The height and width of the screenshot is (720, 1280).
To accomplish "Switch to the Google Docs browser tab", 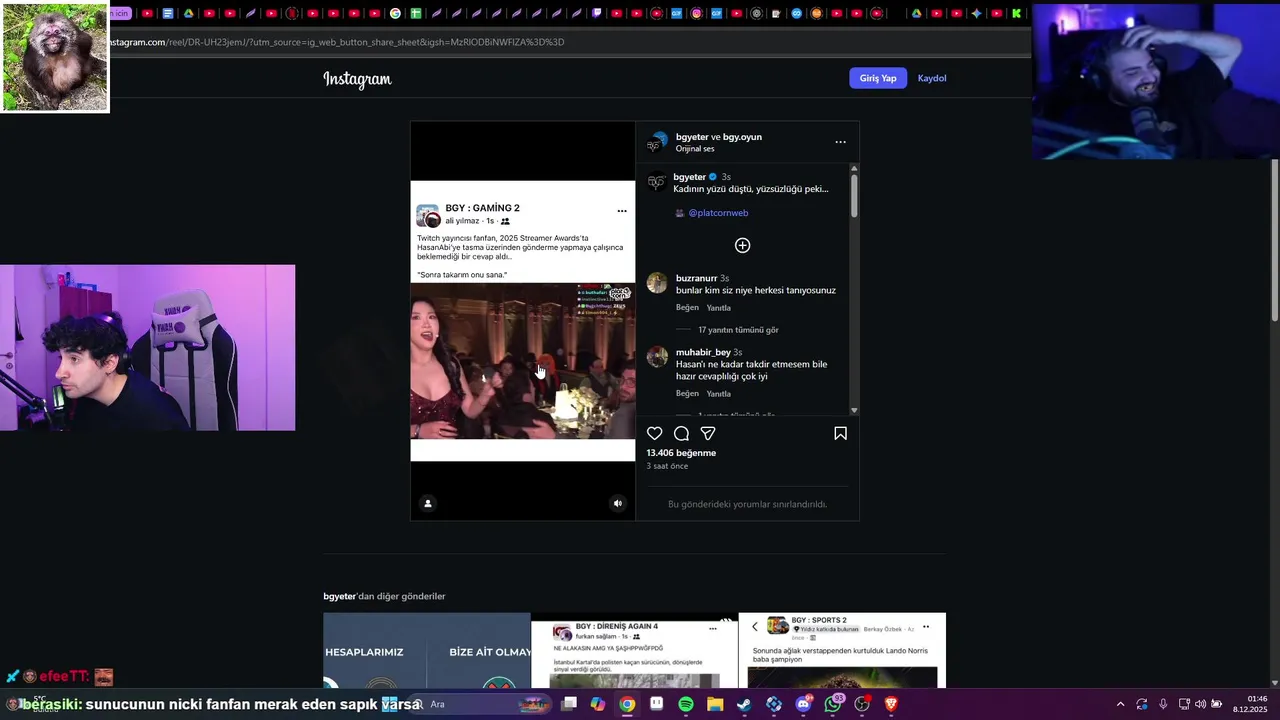I will pos(168,14).
